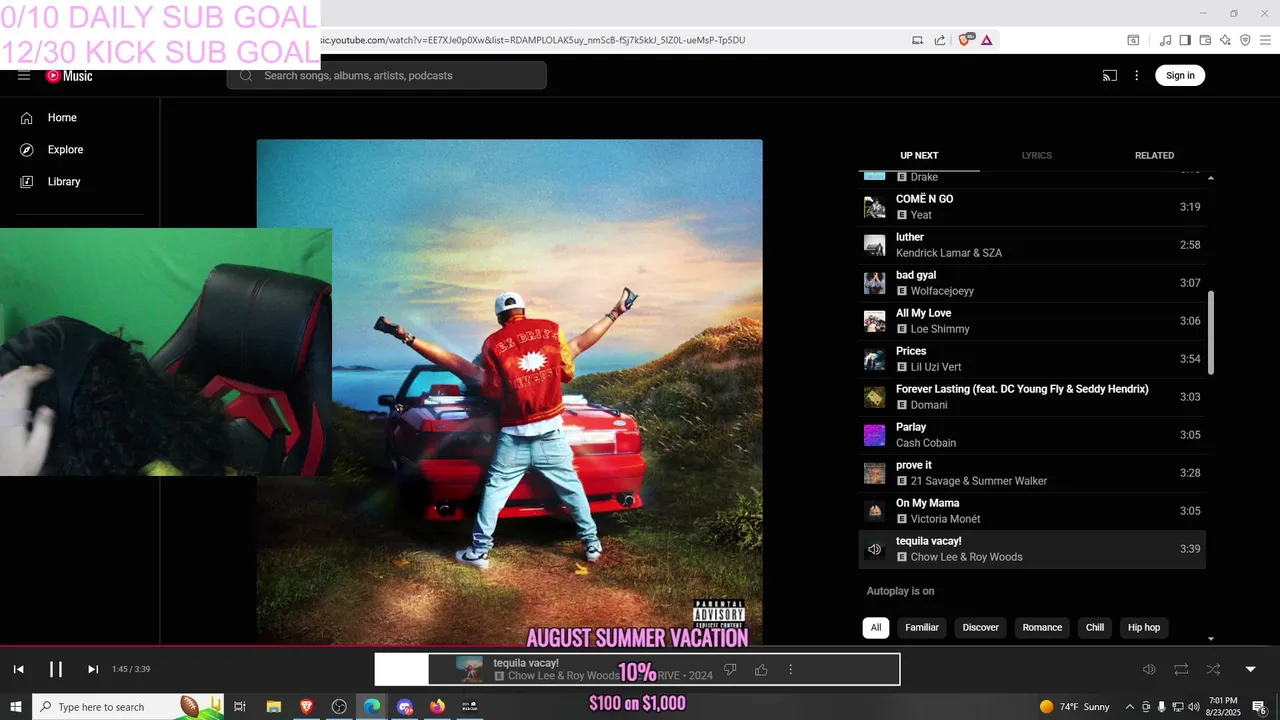Viewport: 1280px width, 720px height.
Task: Play bad gyal by Wolfacejoeyy
Action: [x=1032, y=283]
